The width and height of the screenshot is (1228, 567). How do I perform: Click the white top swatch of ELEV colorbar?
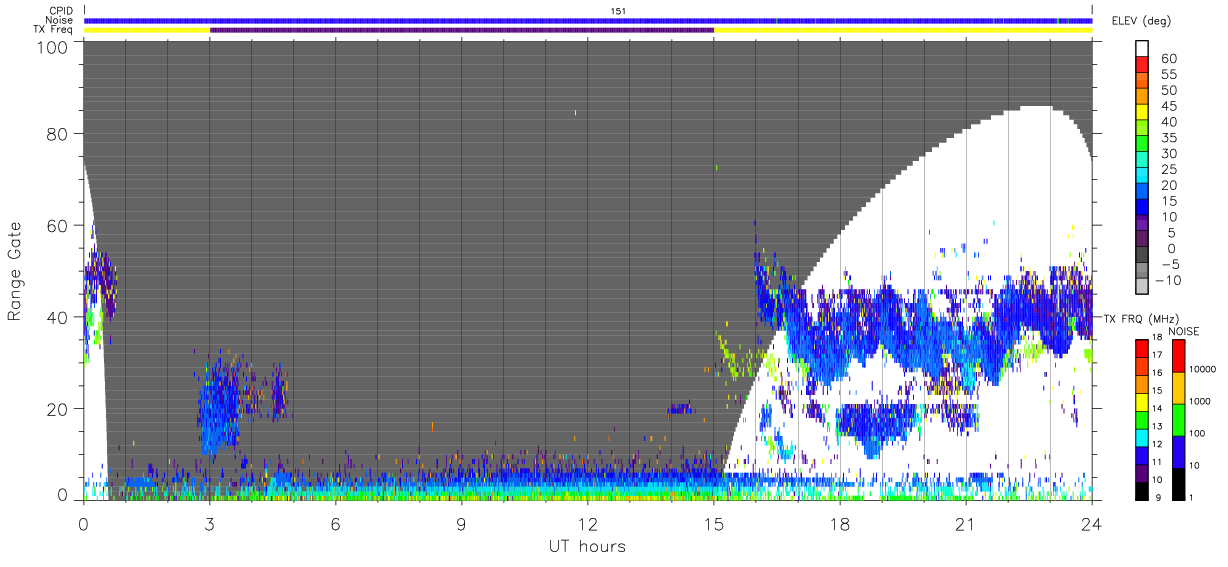pos(1142,49)
